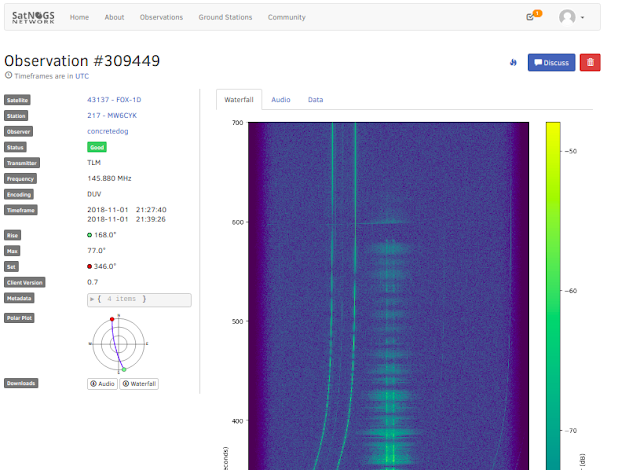Open the 43137 - FOX-1D satellite link
The height and width of the screenshot is (470, 640).
pyautogui.click(x=114, y=100)
